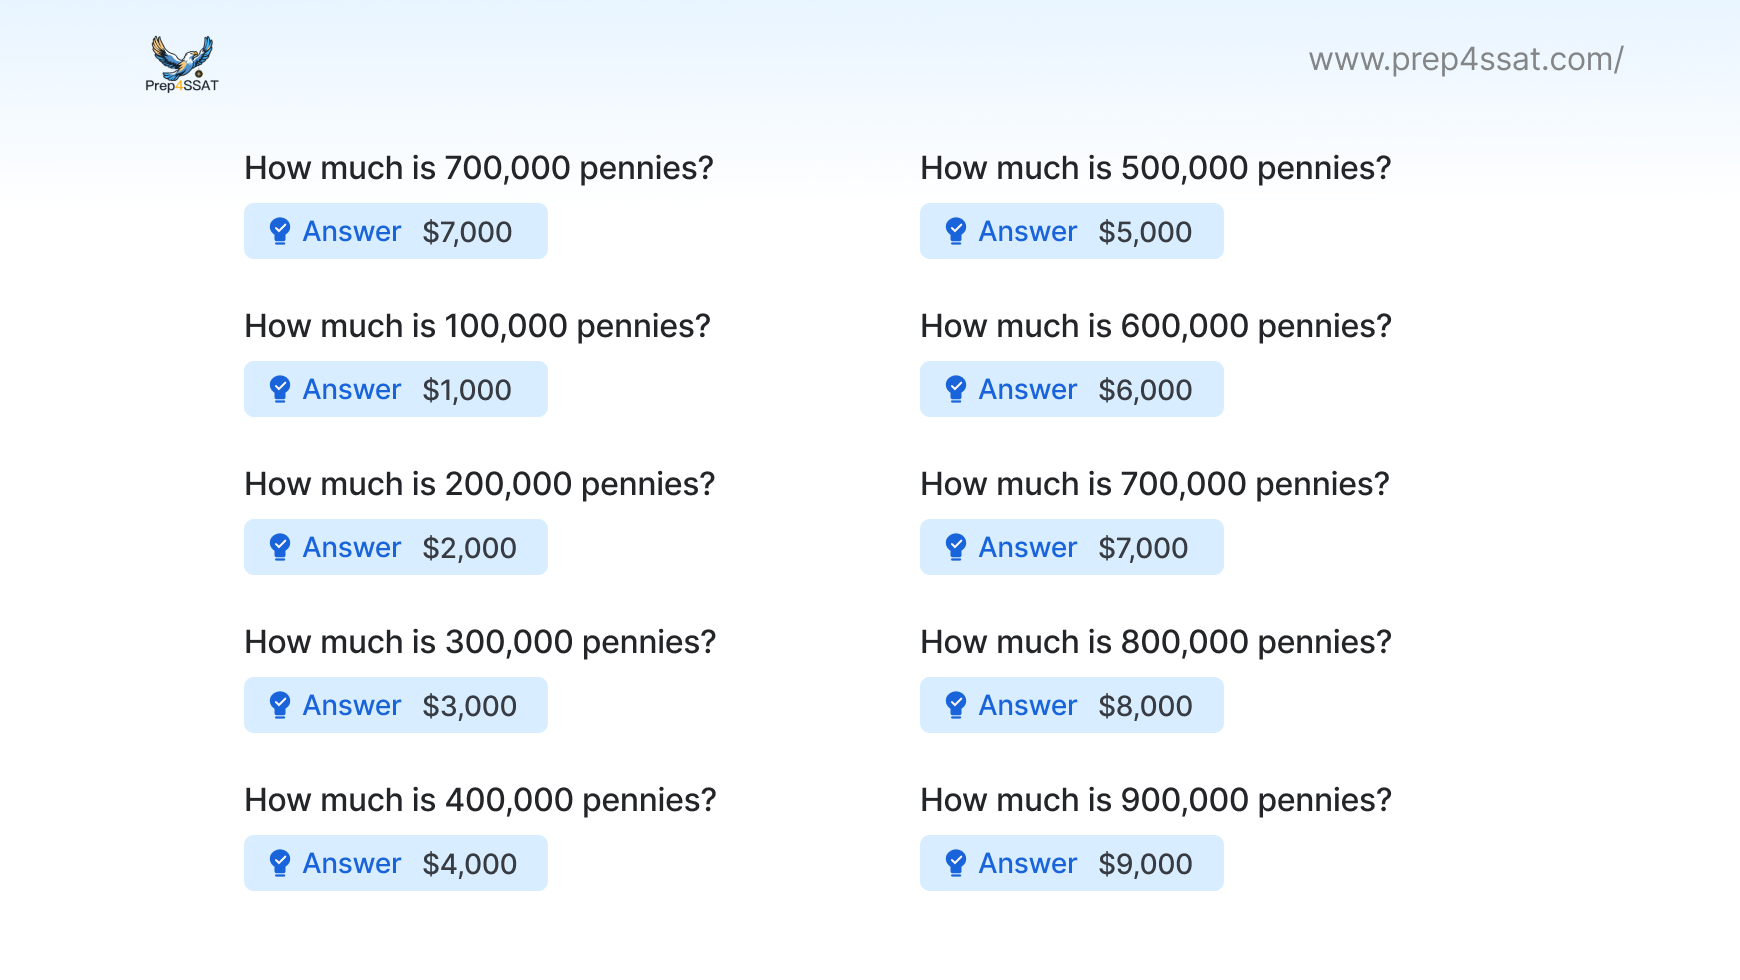Click lightbulb icon beside the $2,000 answer
This screenshot has width=1740, height=980.
(x=280, y=547)
